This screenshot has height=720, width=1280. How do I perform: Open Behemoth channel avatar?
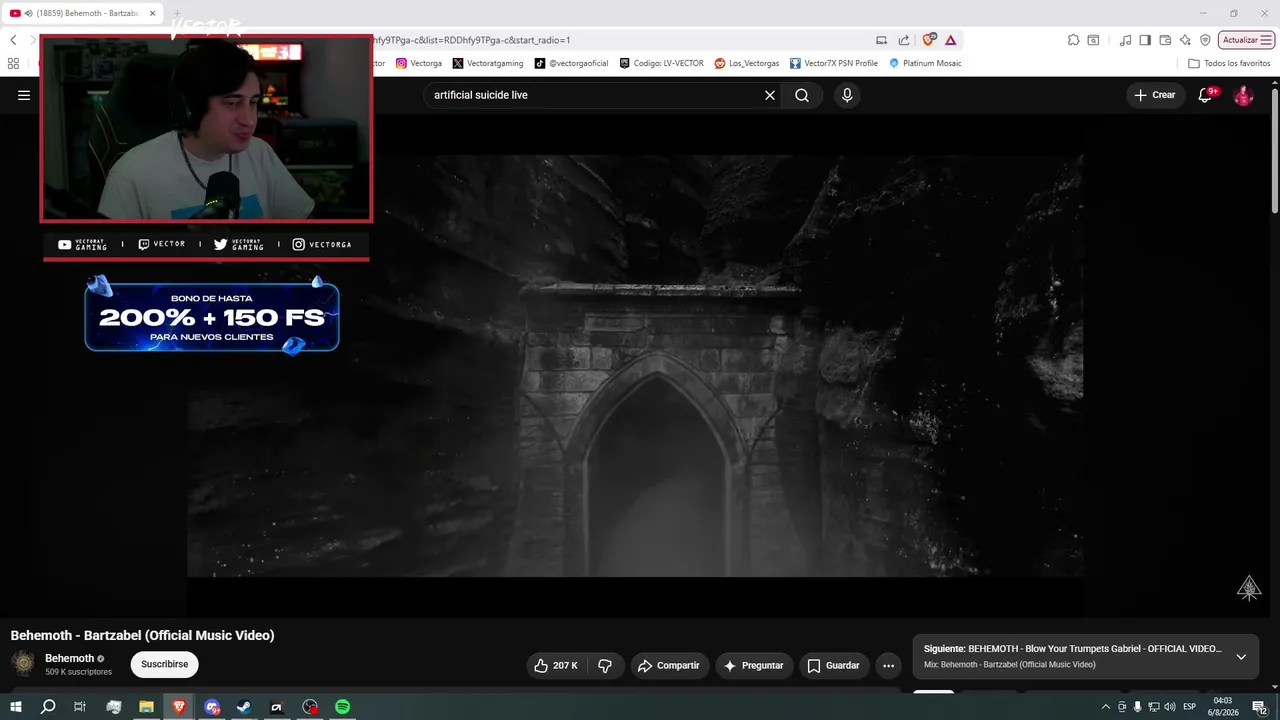click(22, 663)
